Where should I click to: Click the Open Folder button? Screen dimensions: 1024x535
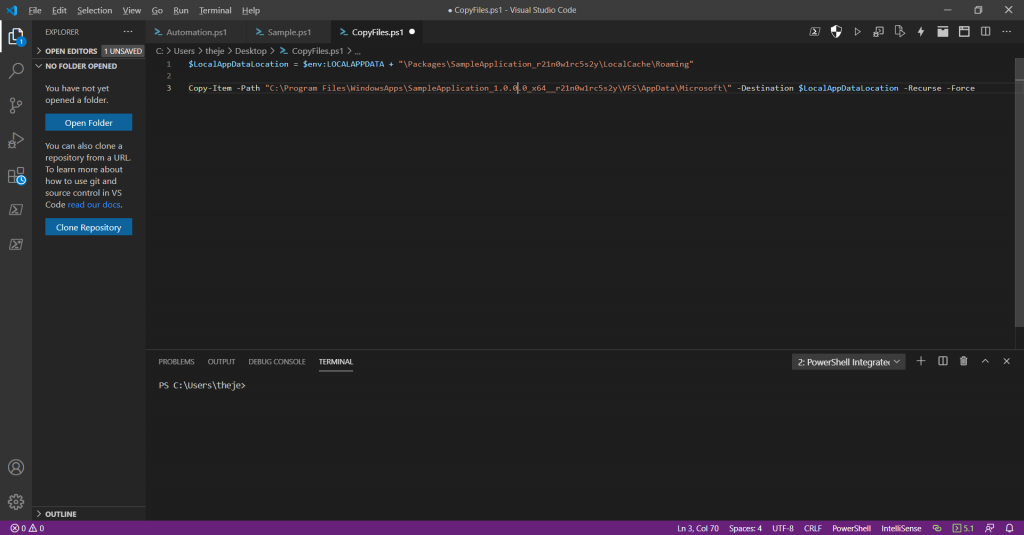pyautogui.click(x=88, y=123)
